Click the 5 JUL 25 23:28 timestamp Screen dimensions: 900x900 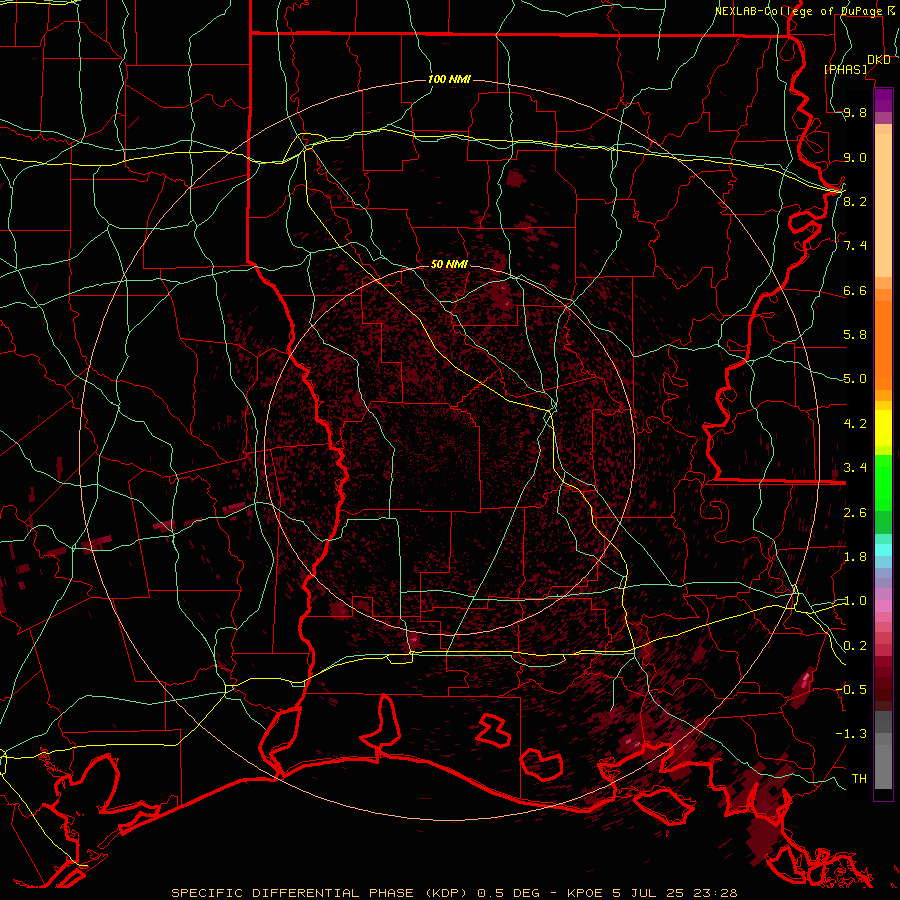[x=676, y=893]
